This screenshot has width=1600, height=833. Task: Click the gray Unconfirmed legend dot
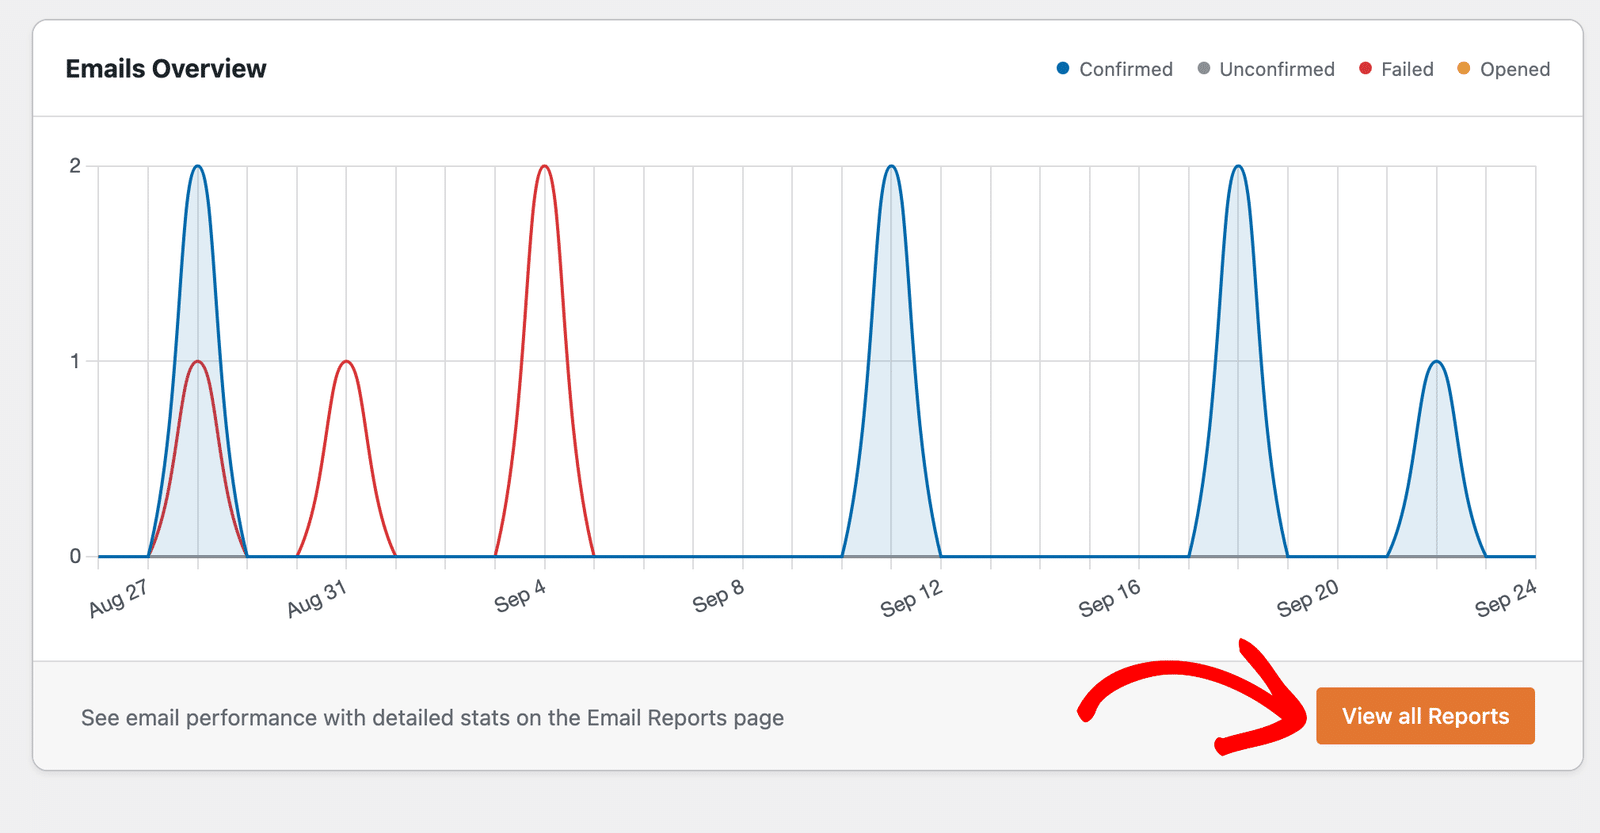(x=1204, y=68)
